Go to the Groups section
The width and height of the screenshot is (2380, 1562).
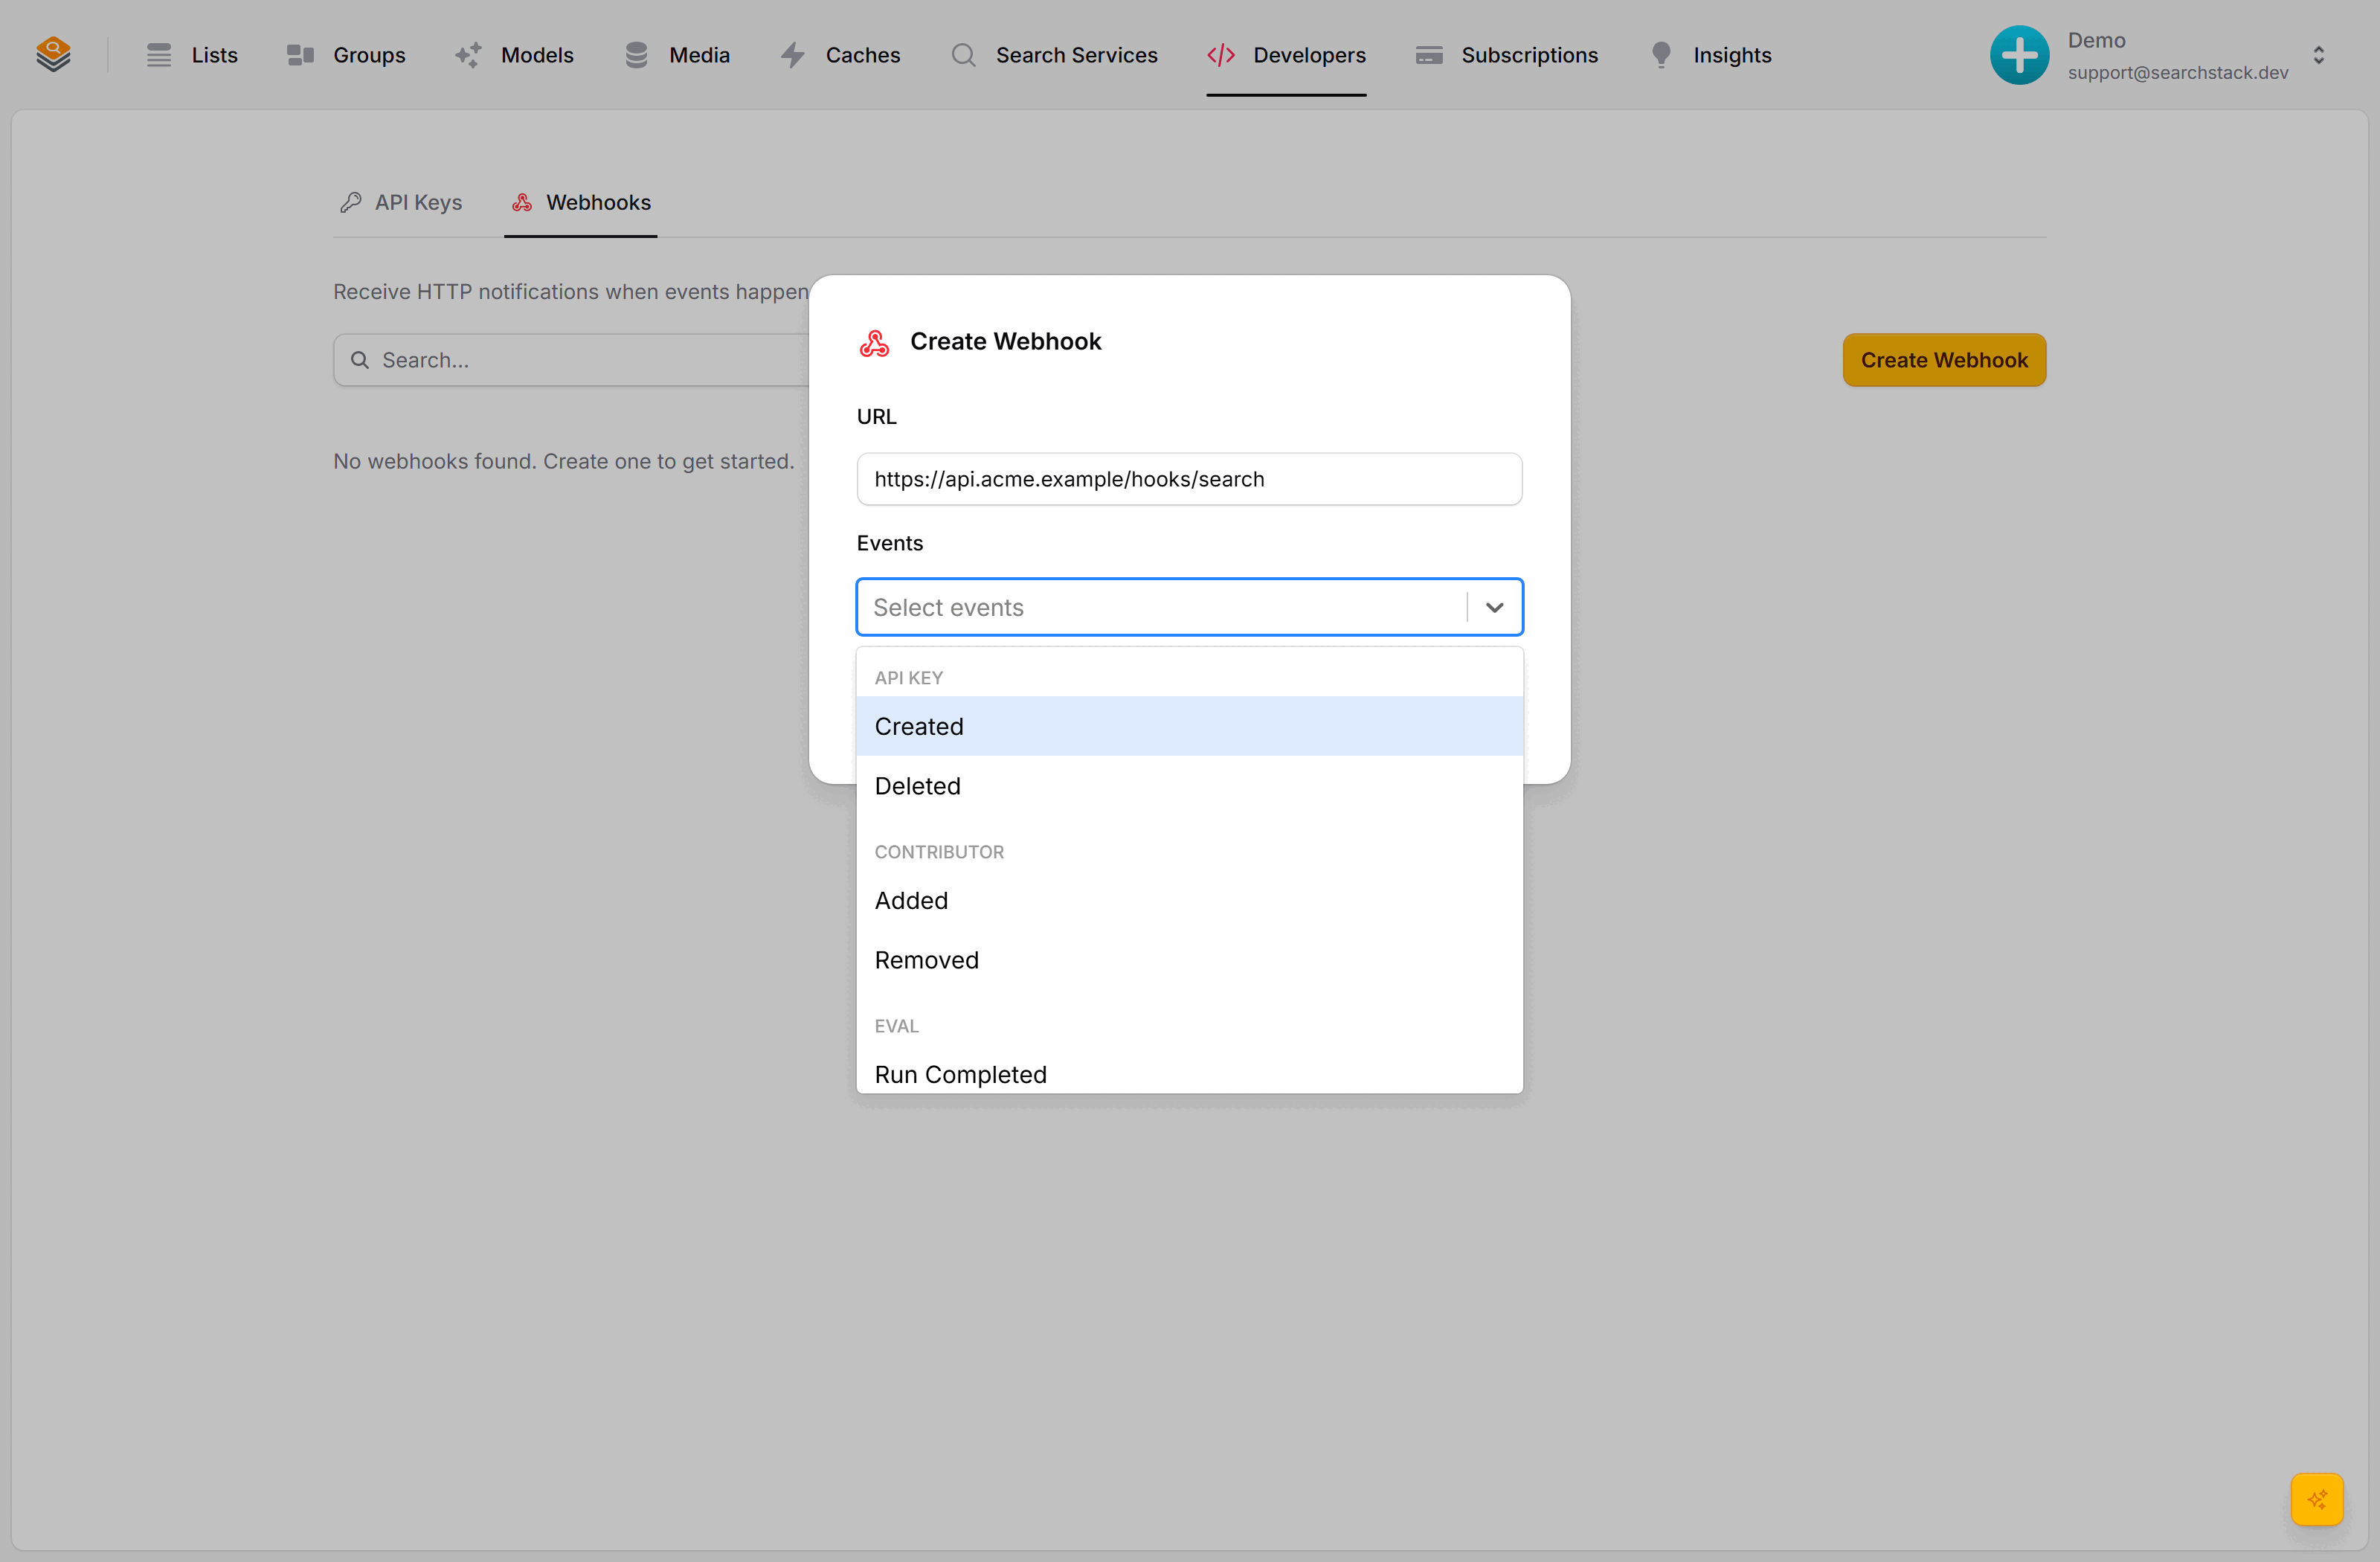pos(346,55)
